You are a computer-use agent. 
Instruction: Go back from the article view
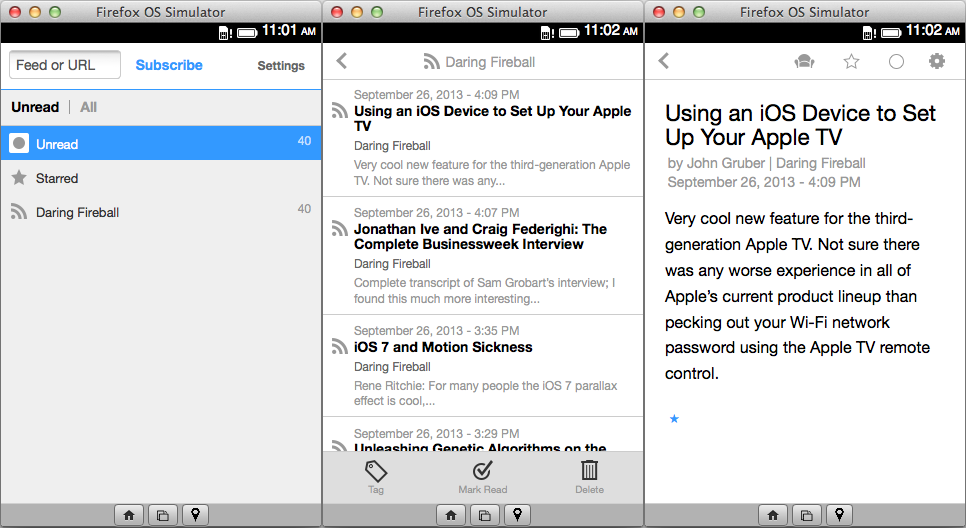coord(664,60)
